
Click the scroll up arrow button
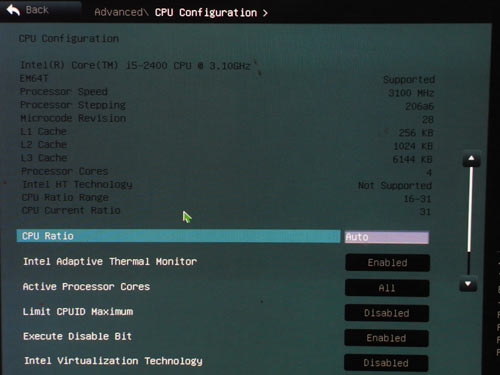[471, 159]
